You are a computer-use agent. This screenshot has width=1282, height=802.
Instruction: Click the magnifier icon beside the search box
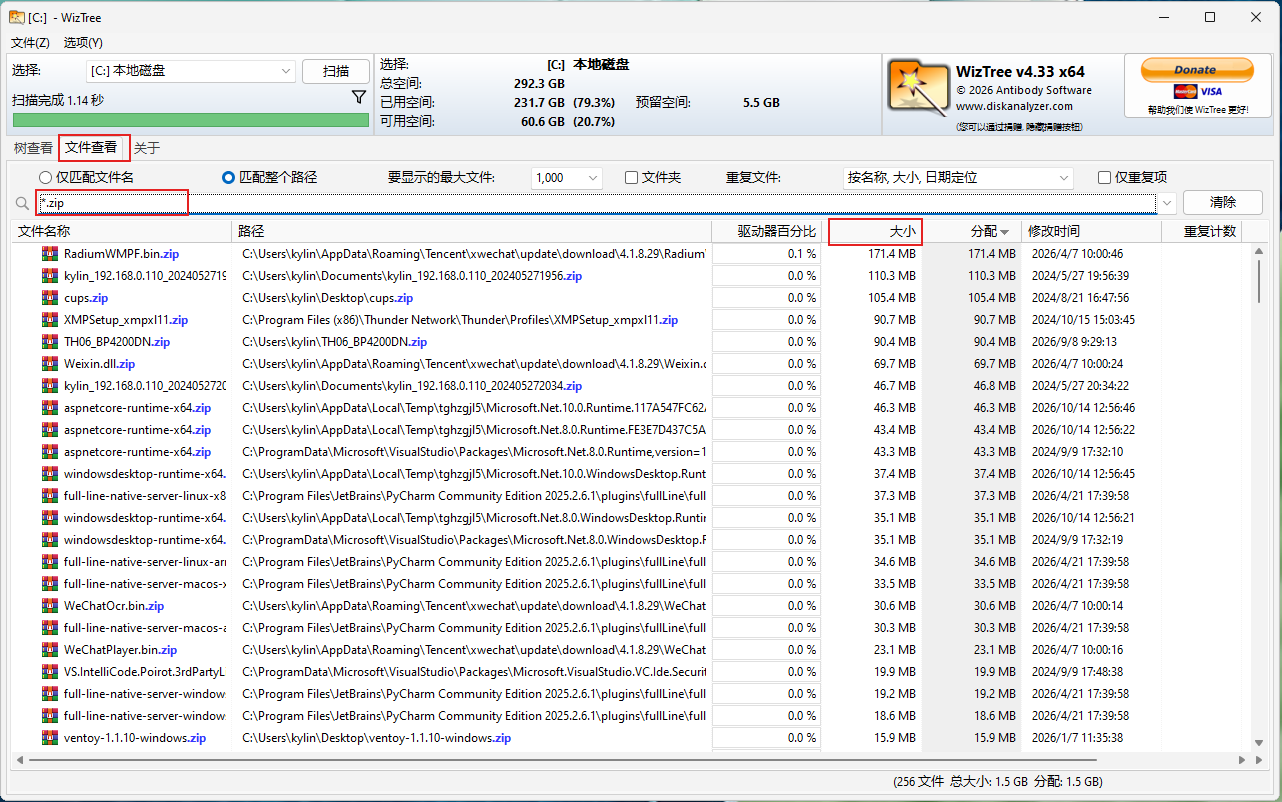tap(23, 203)
